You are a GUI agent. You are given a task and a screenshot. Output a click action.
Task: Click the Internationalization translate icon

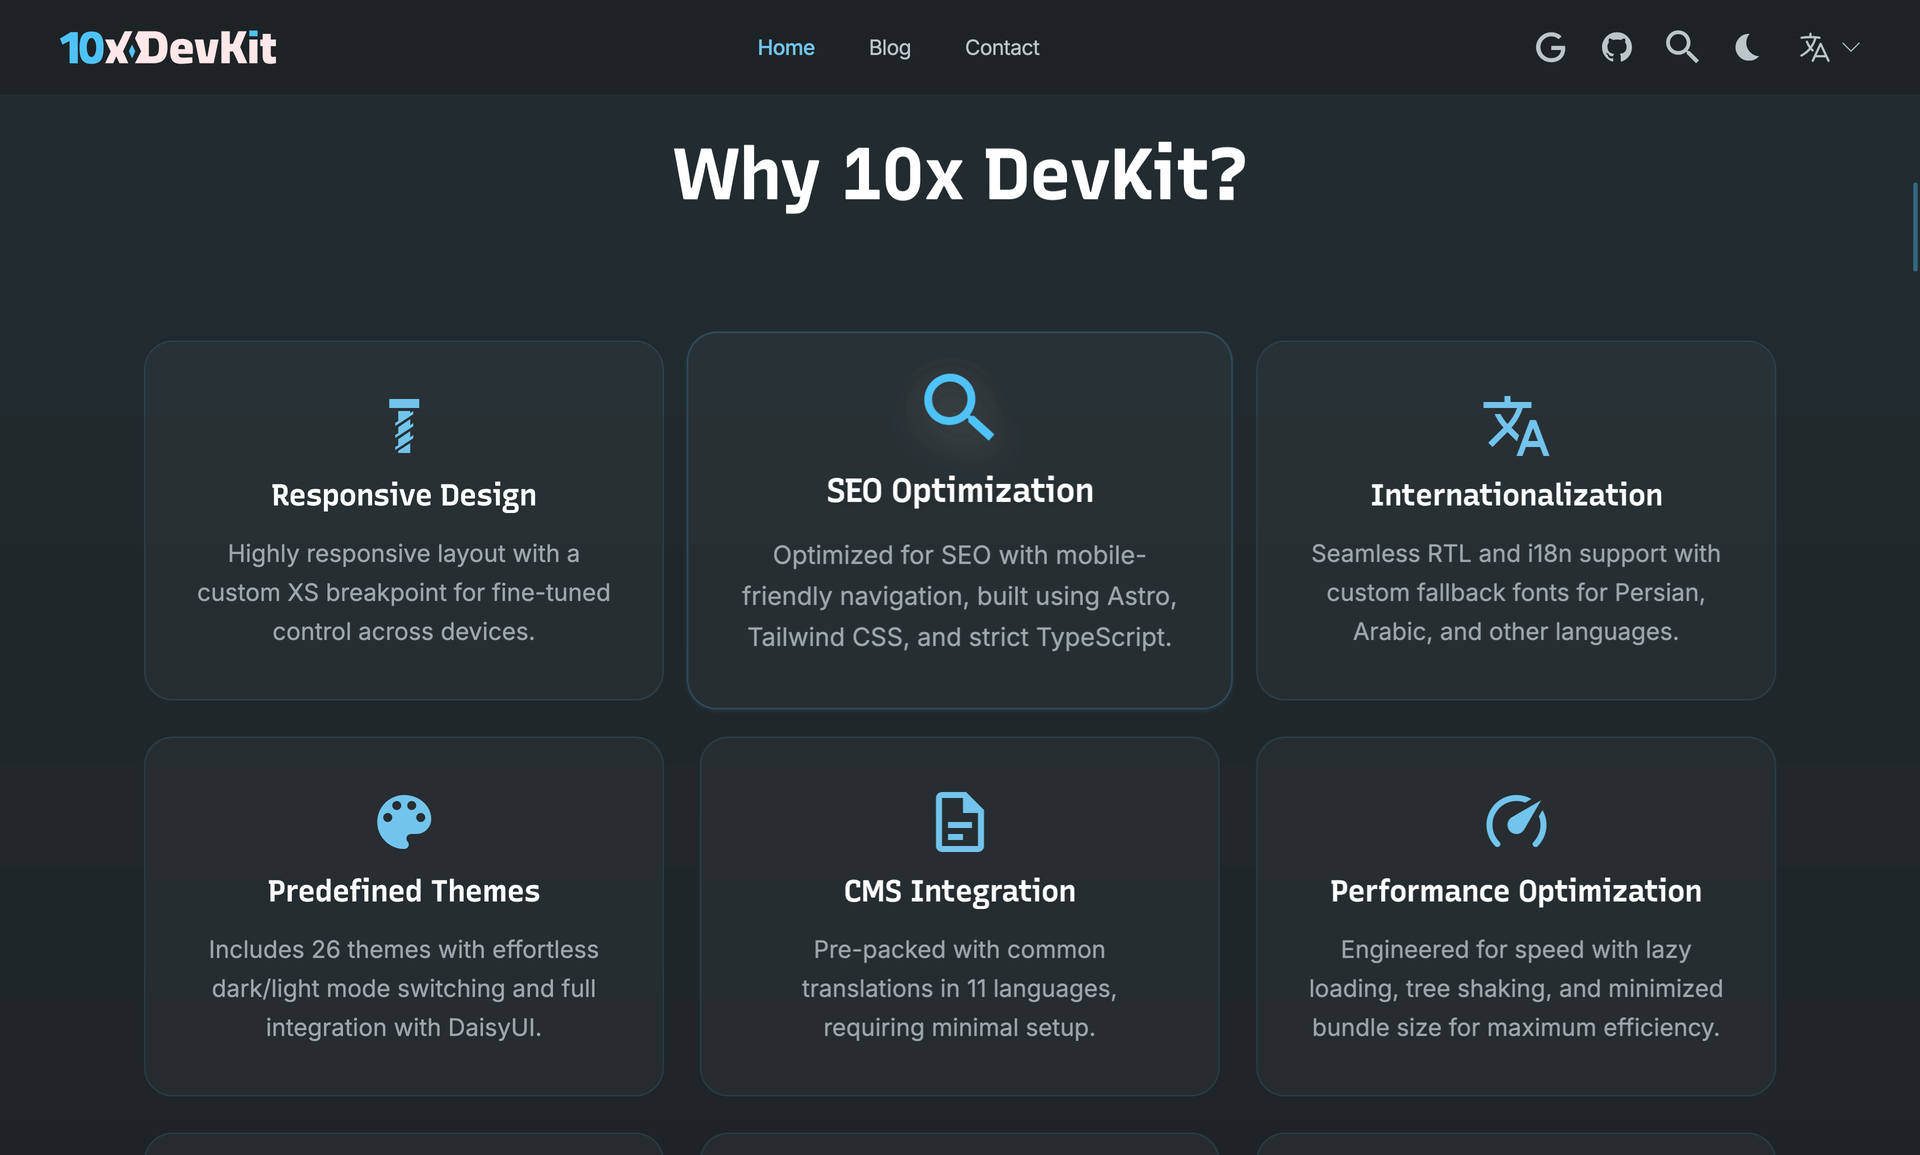[1516, 426]
